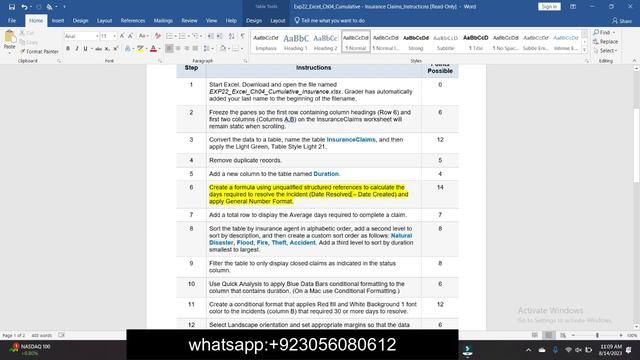This screenshot has height=360, width=640.
Task: Open the Font name dropdown
Action: click(97, 36)
